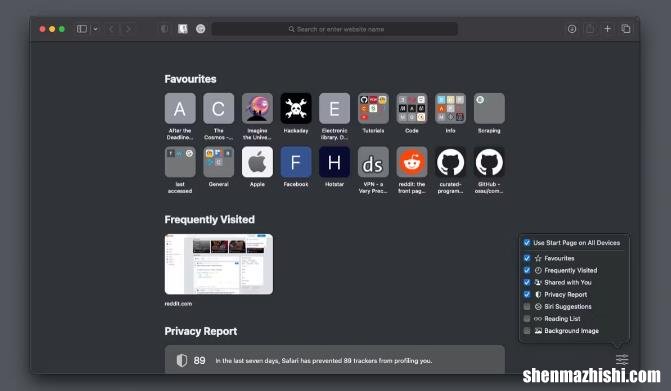Viewport: 671px width, 391px height.
Task: Open the Tutorials favourites folder
Action: tap(373, 108)
